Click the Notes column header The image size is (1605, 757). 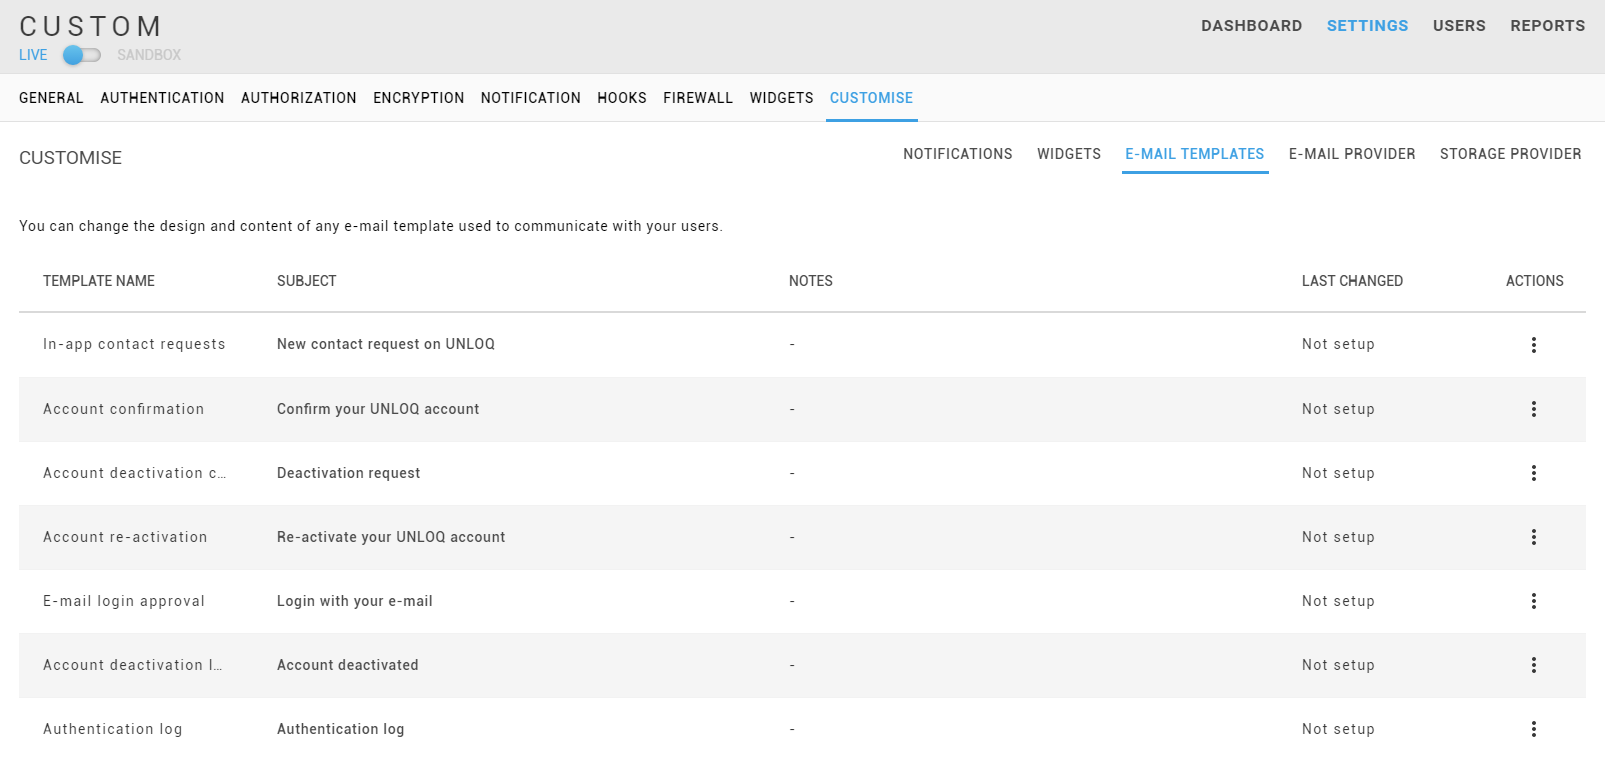pos(811,281)
